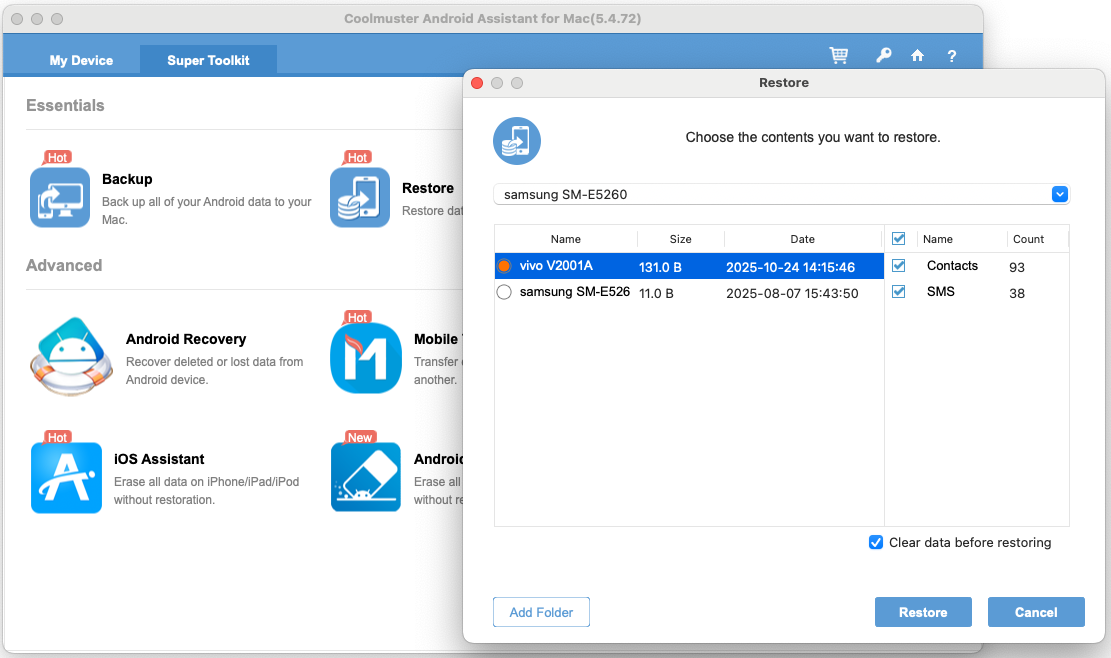Screen dimensions: 1111x658
Task: Uncheck the SMS checkbox
Action: [899, 291]
